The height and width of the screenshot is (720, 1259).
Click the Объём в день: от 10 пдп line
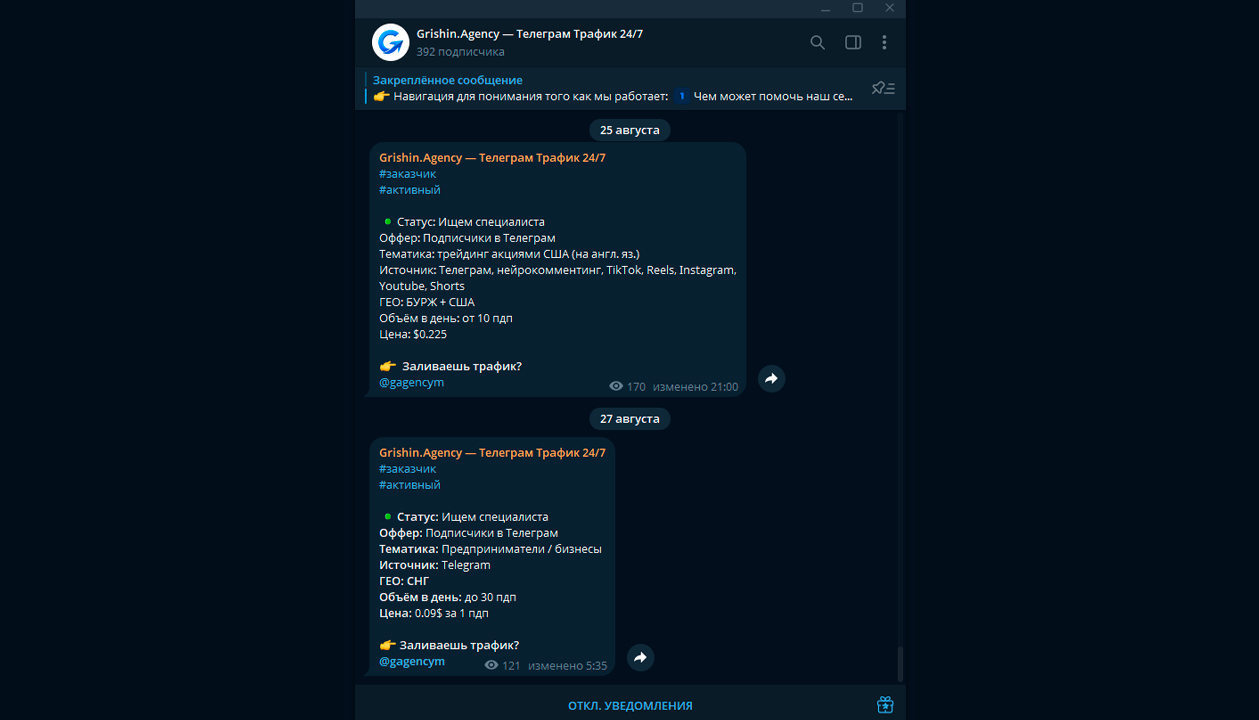point(446,318)
